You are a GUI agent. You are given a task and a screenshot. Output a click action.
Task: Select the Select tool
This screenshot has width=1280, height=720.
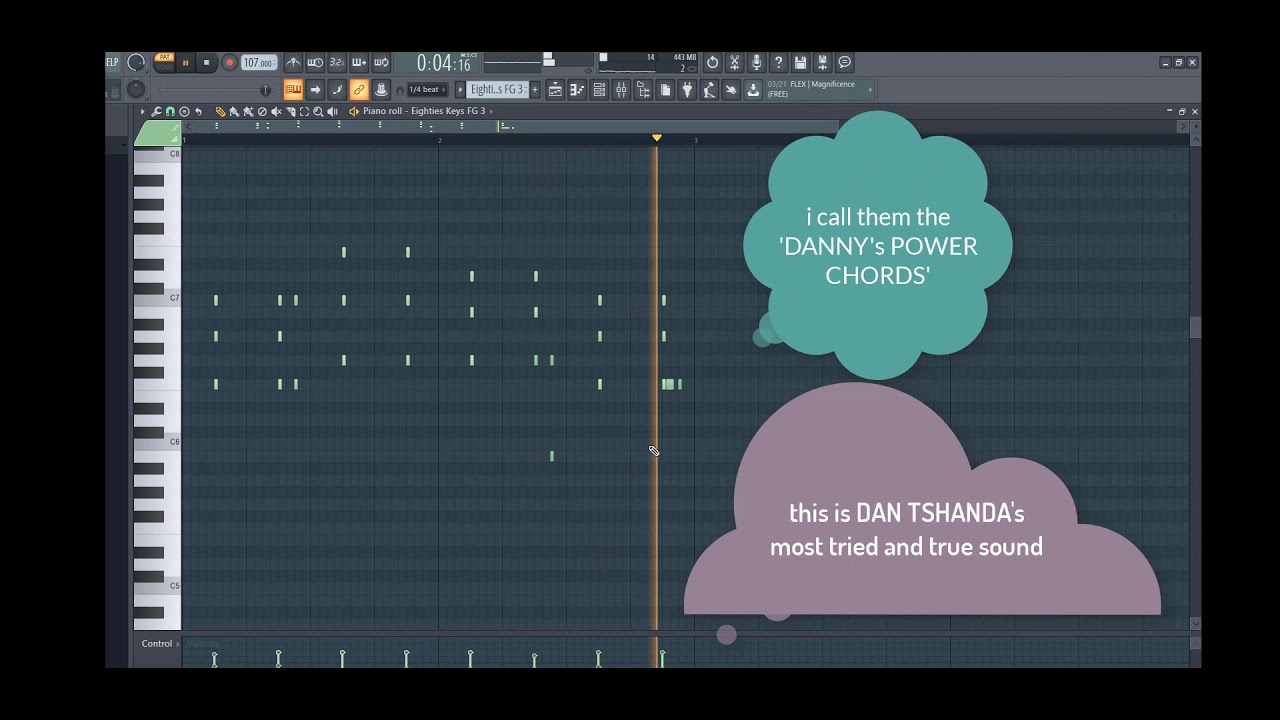point(304,111)
